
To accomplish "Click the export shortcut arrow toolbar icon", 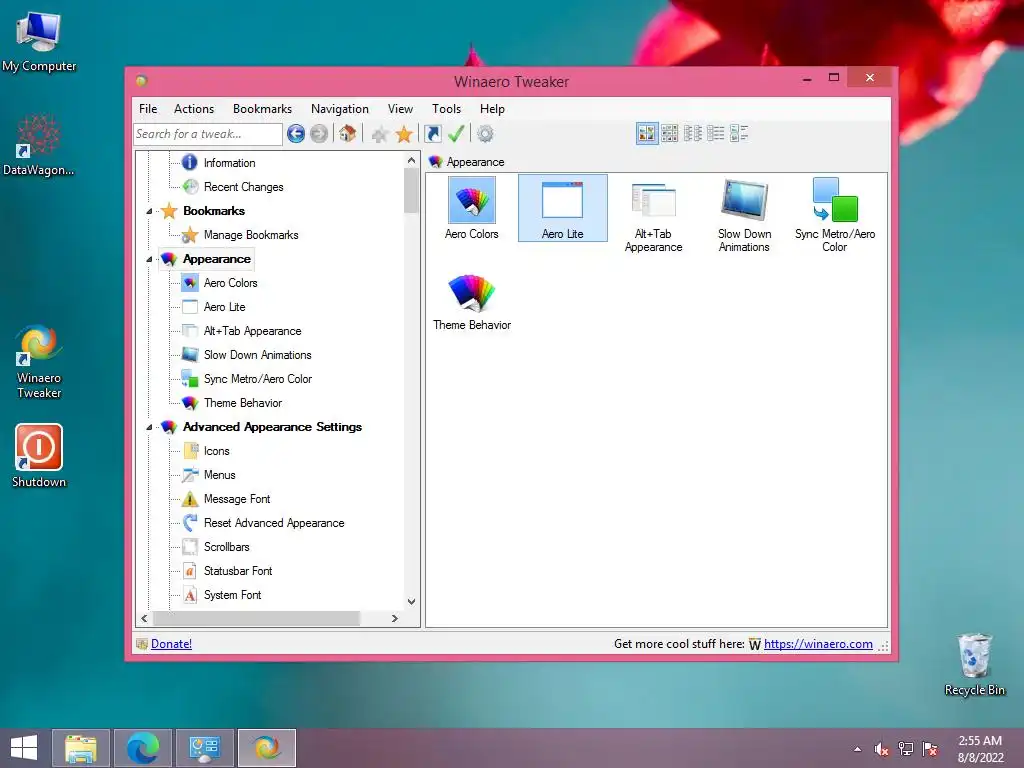I will coord(432,134).
